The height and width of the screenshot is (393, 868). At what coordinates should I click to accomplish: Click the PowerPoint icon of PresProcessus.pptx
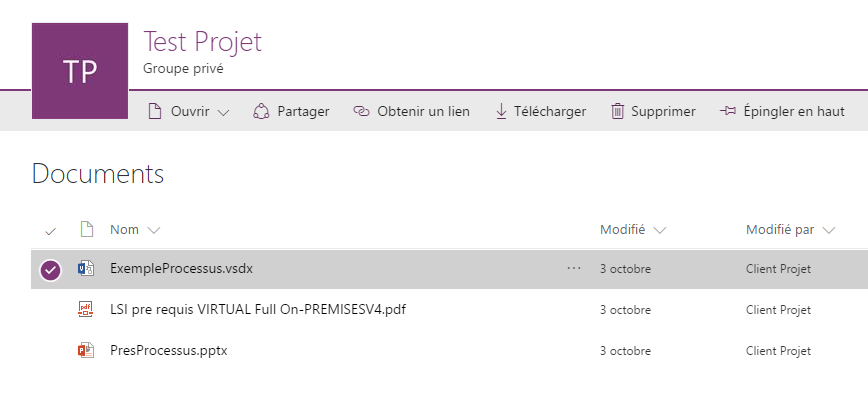86,350
